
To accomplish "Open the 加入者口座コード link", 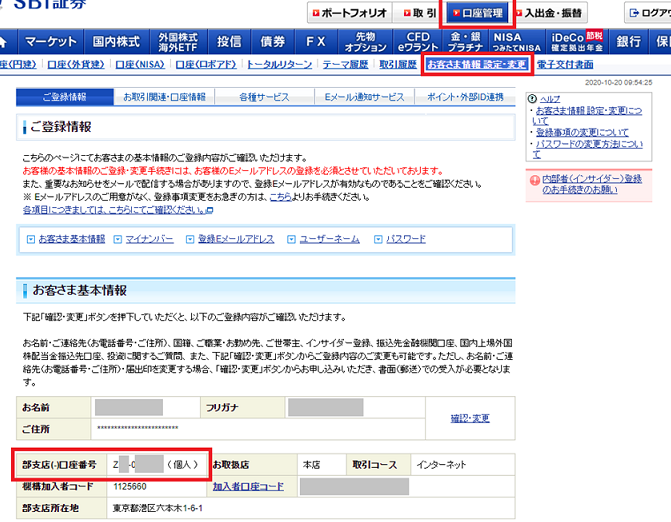I will tap(248, 487).
